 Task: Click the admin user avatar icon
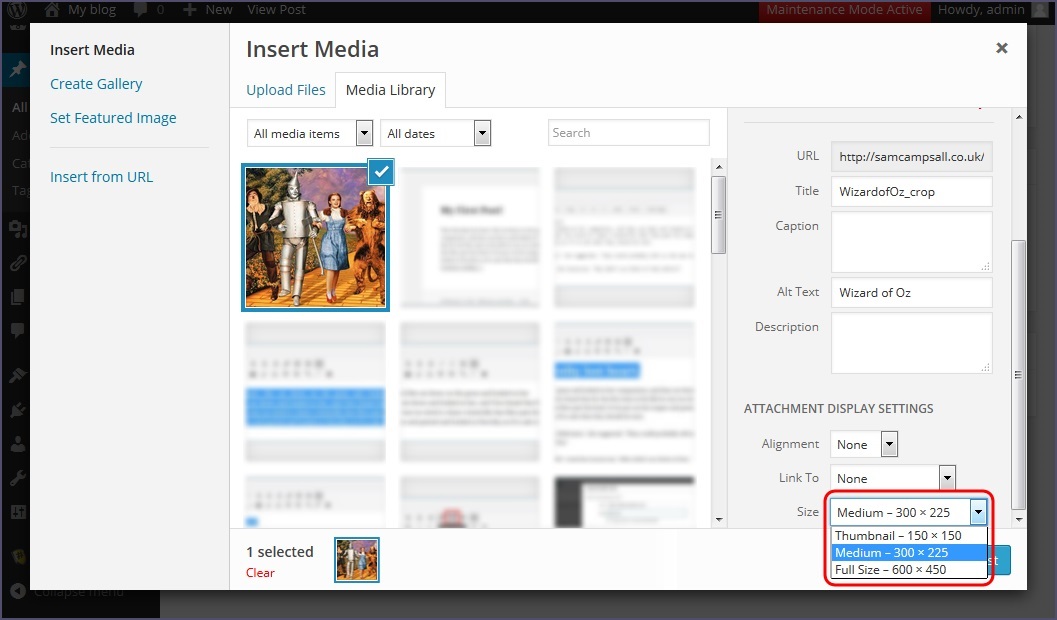[1041, 10]
